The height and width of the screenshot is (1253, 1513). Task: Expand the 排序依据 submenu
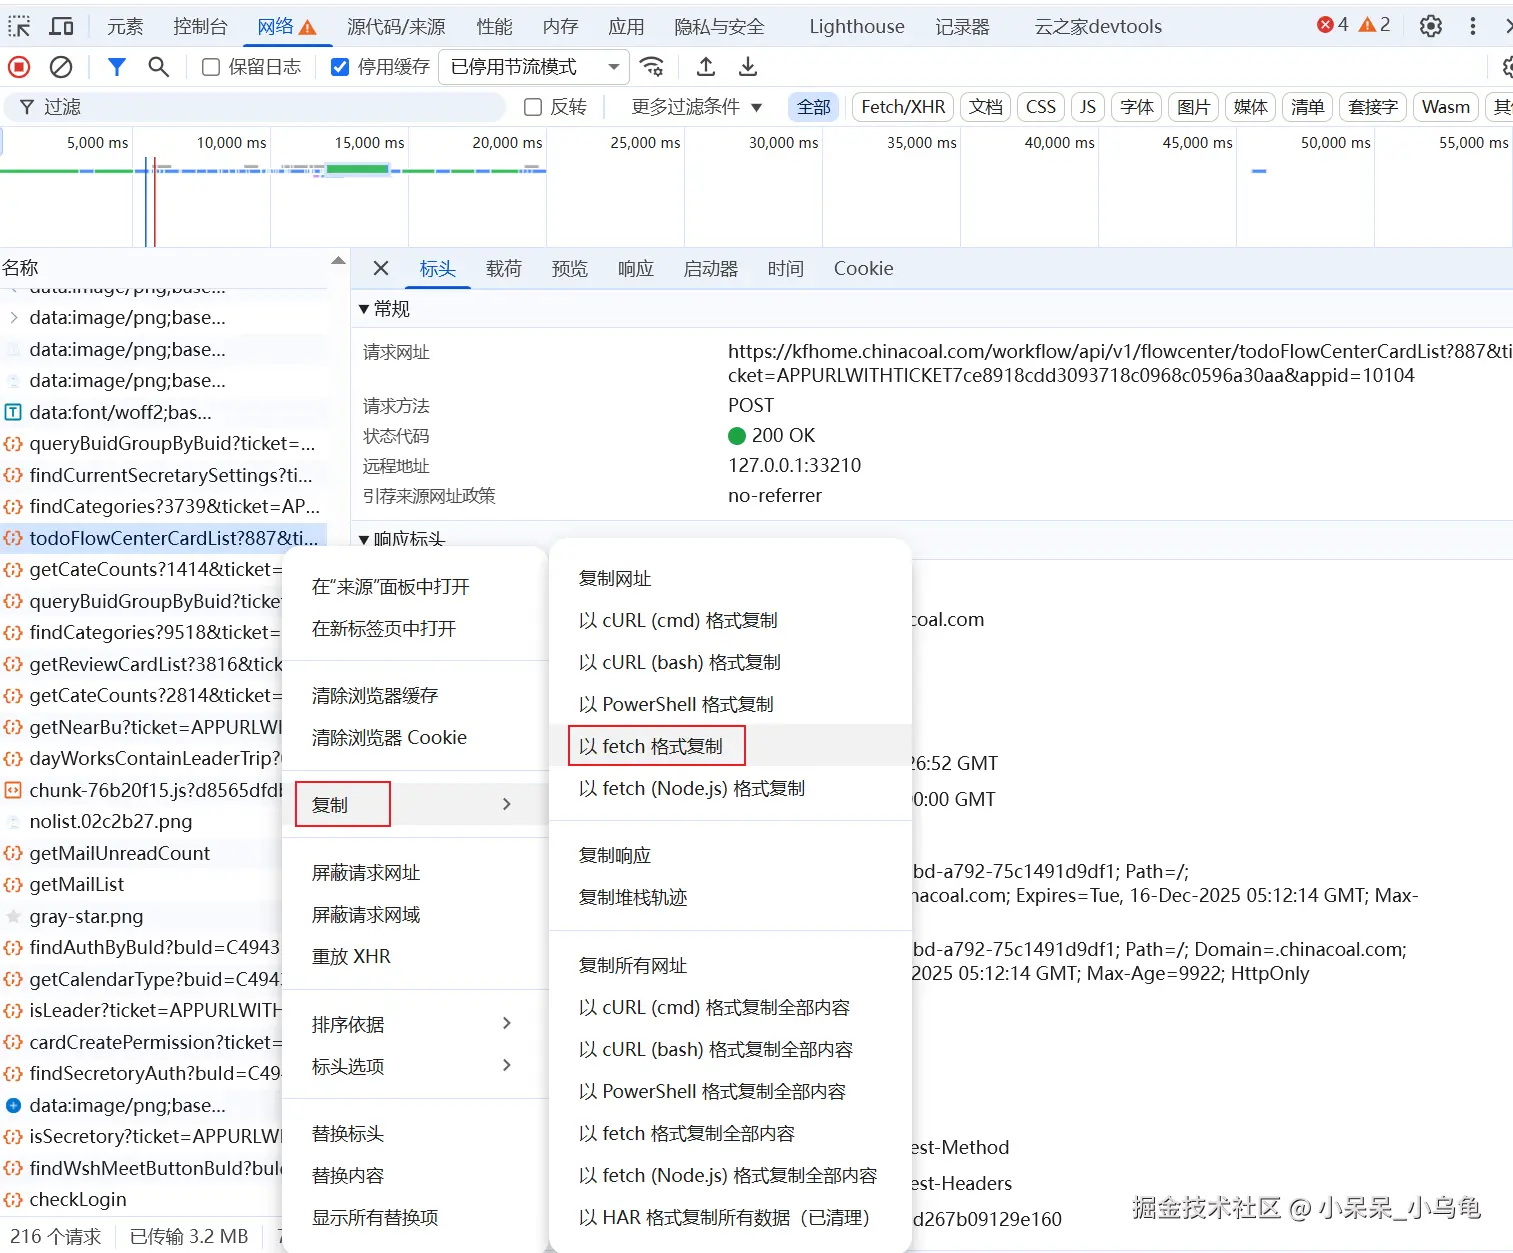pyautogui.click(x=415, y=1024)
